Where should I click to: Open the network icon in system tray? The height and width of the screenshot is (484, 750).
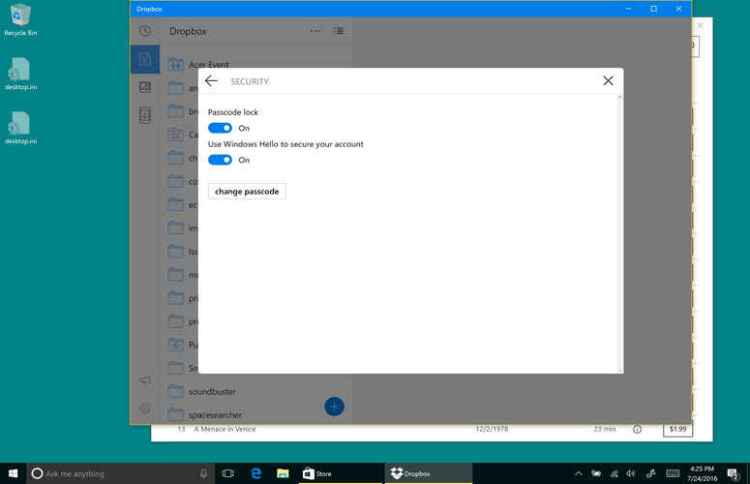click(x=614, y=473)
